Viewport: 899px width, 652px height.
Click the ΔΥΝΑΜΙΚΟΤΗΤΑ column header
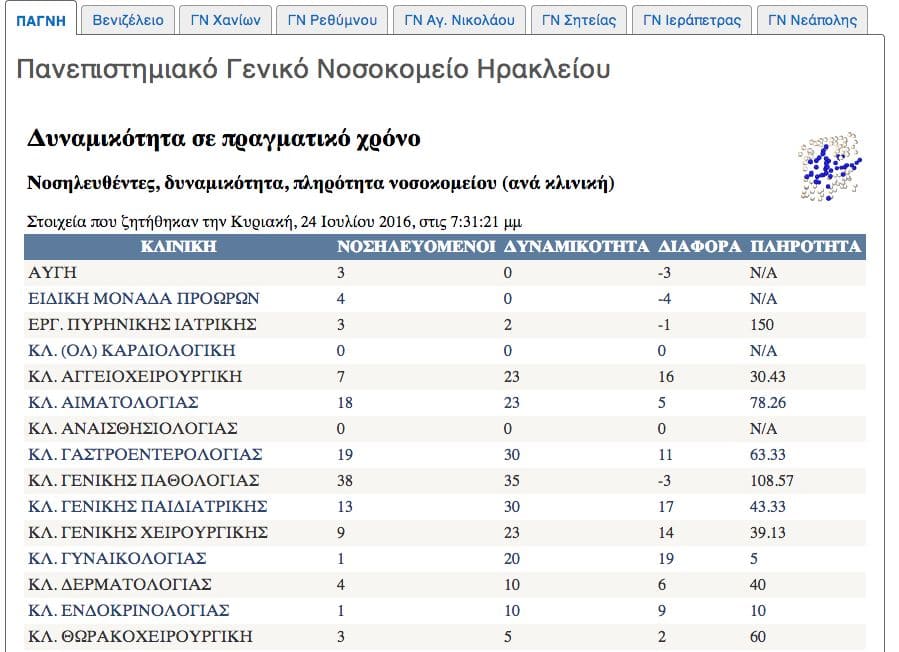click(x=576, y=246)
